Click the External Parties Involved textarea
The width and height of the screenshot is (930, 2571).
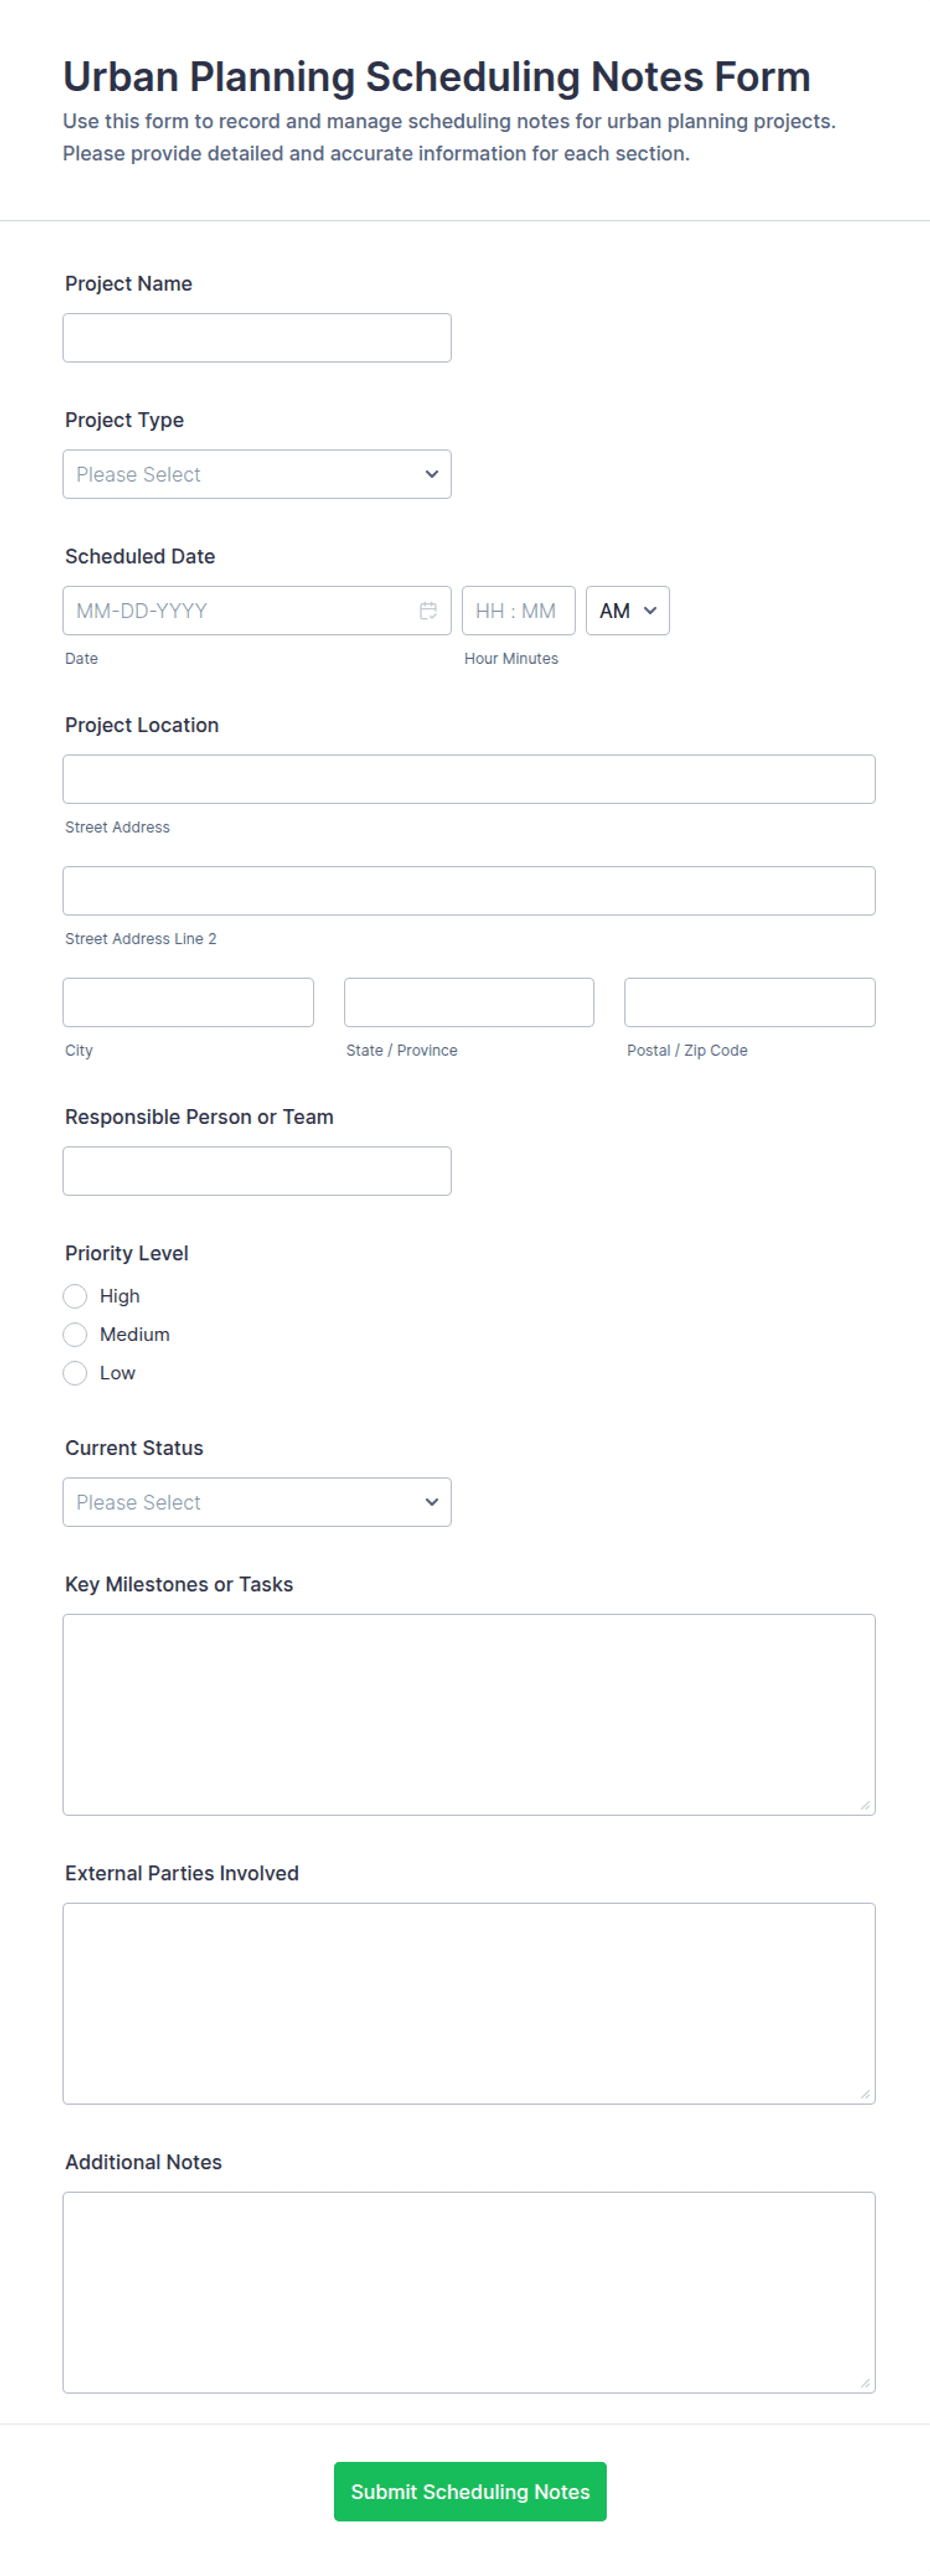coord(469,2003)
